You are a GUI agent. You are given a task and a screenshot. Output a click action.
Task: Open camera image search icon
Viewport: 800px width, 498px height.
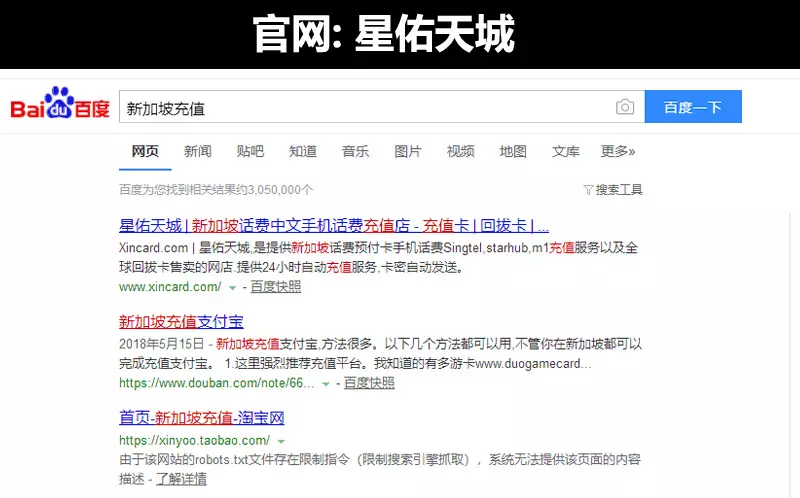point(624,107)
